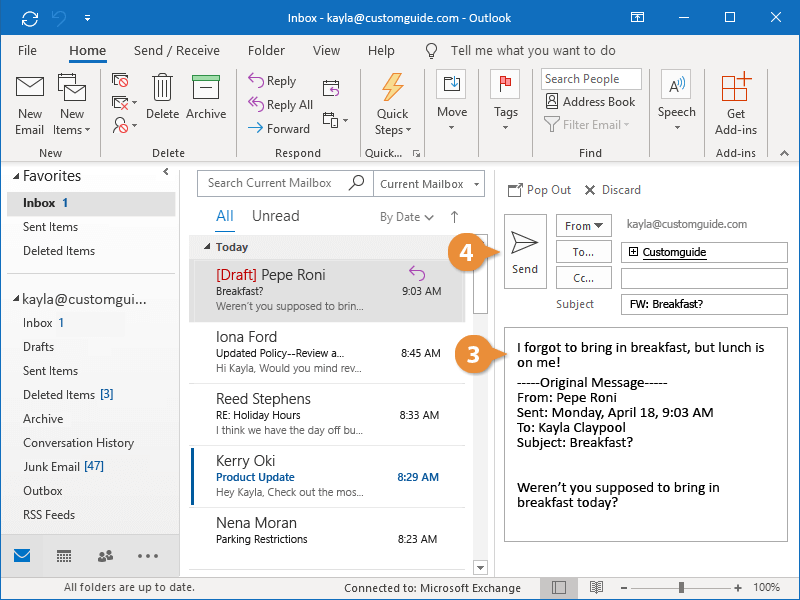Toggle Reading view in status bar

[596, 587]
